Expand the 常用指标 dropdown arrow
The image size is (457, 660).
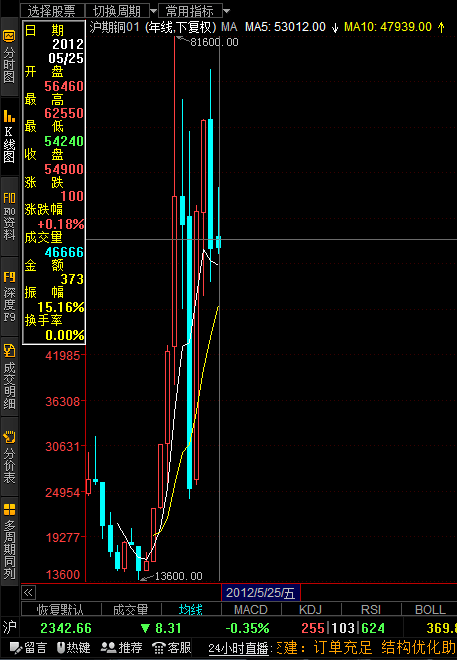[226, 11]
